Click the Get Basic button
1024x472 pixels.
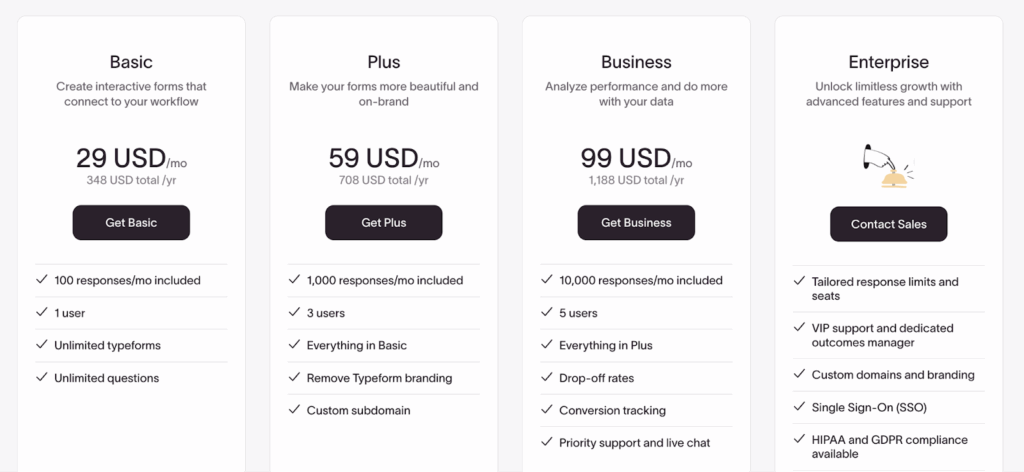(131, 223)
